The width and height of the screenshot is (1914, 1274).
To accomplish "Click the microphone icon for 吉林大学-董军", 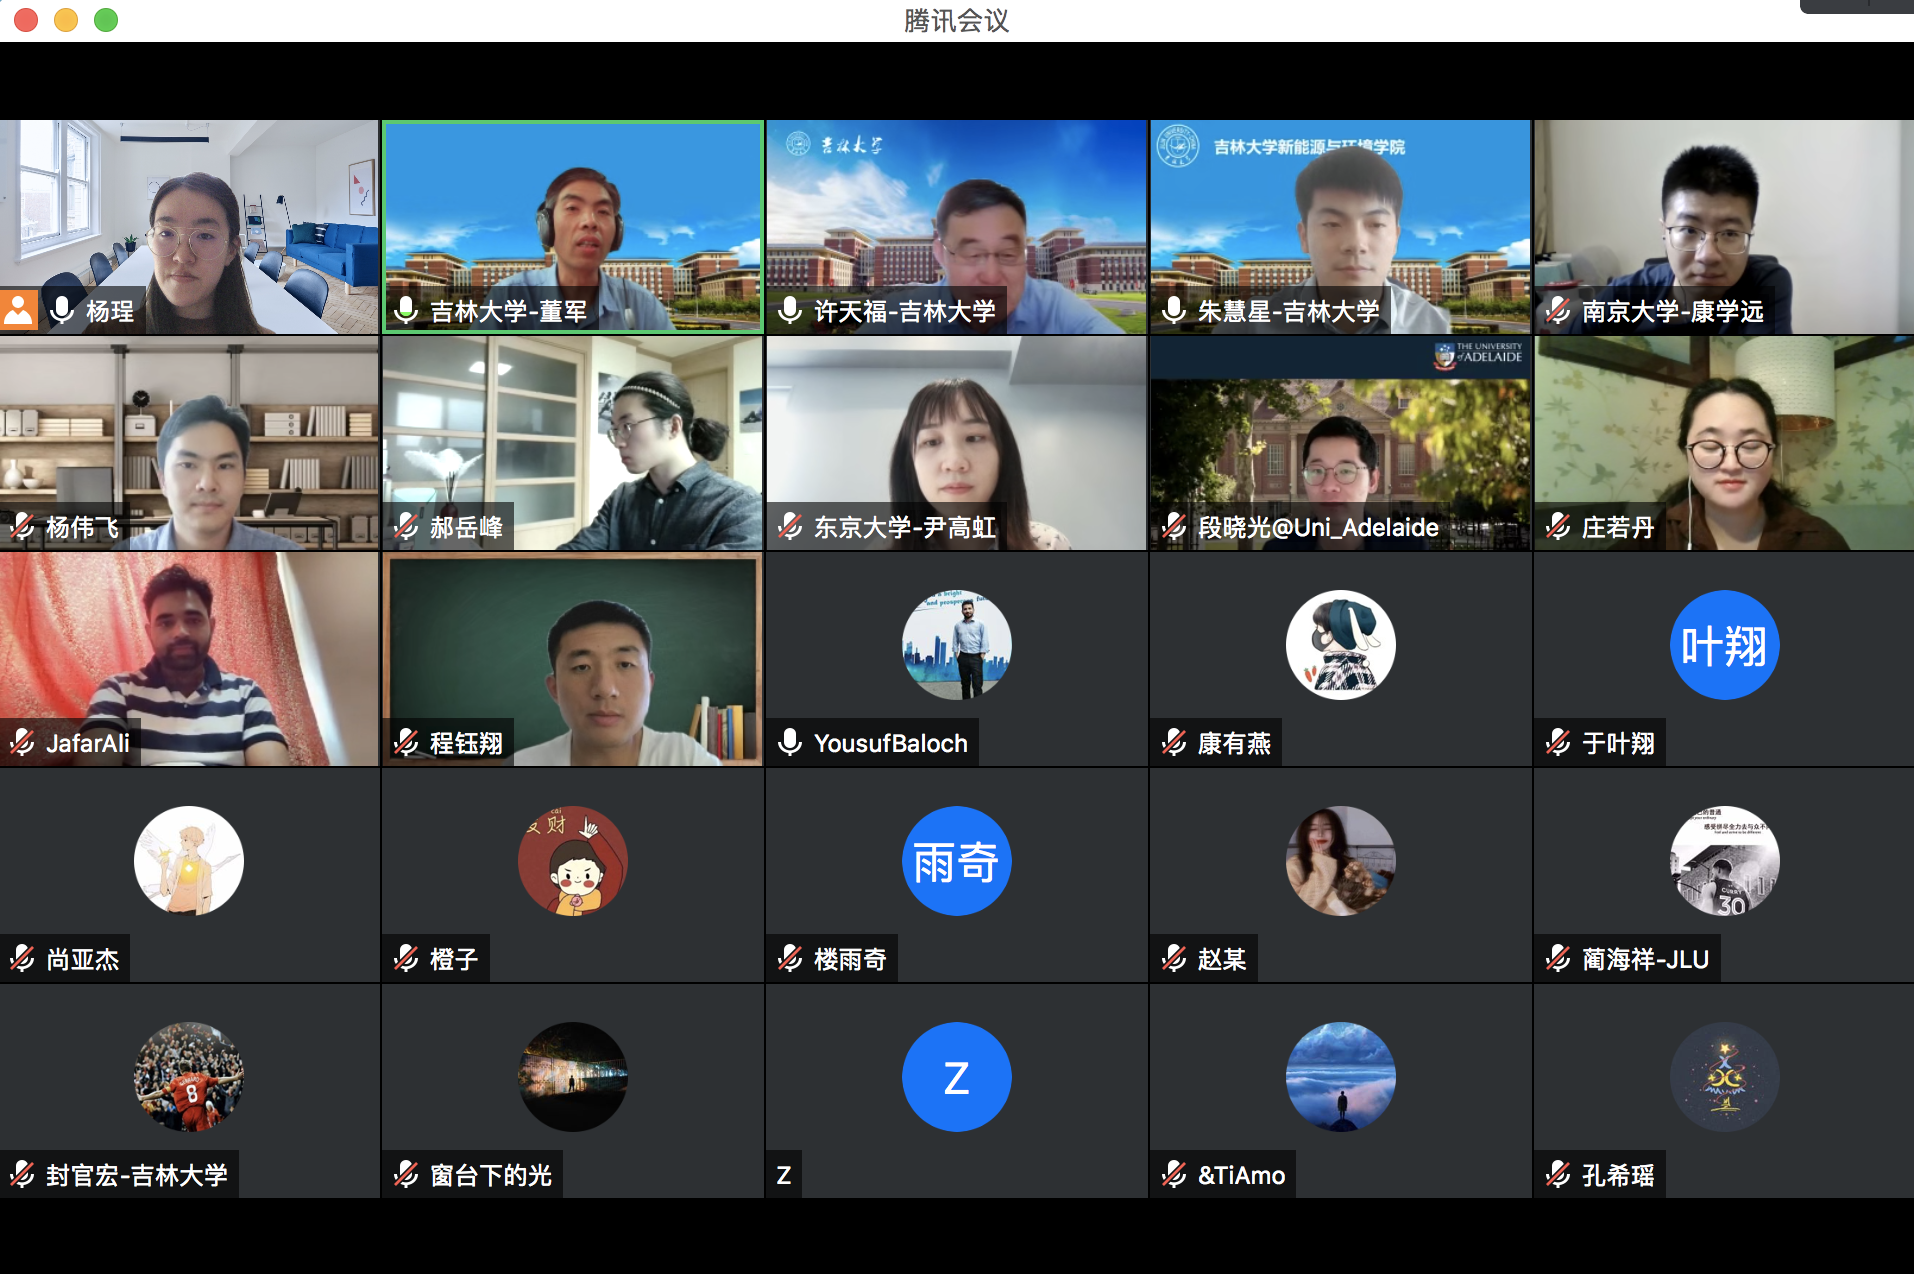I will tap(406, 311).
